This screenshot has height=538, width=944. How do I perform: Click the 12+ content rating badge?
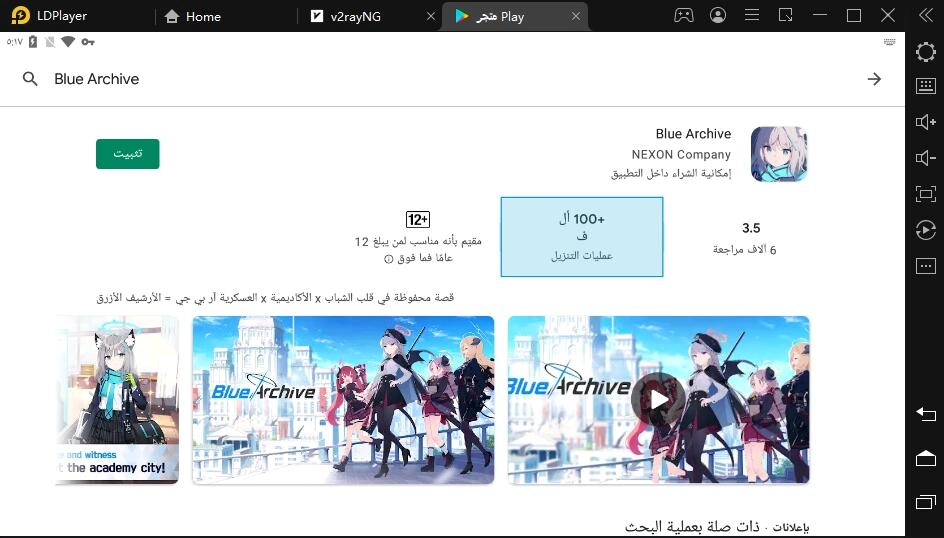click(x=418, y=219)
